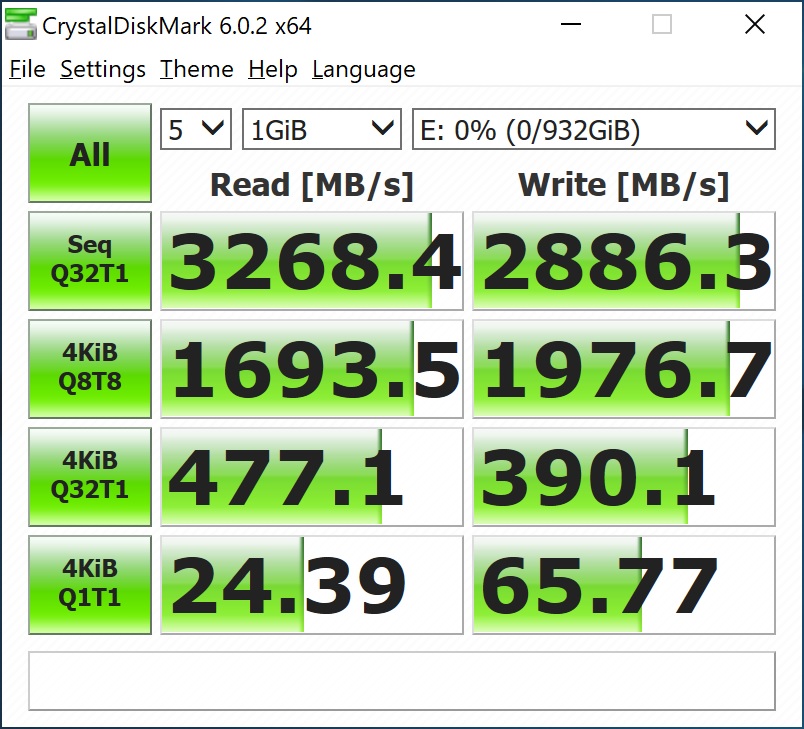Start the 4KiB Q32T1 test
This screenshot has width=804, height=729.
pyautogui.click(x=90, y=477)
